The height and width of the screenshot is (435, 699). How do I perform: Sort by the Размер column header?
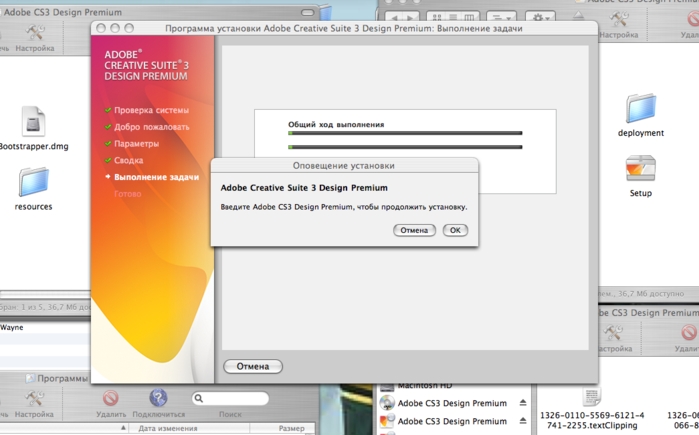tap(292, 428)
